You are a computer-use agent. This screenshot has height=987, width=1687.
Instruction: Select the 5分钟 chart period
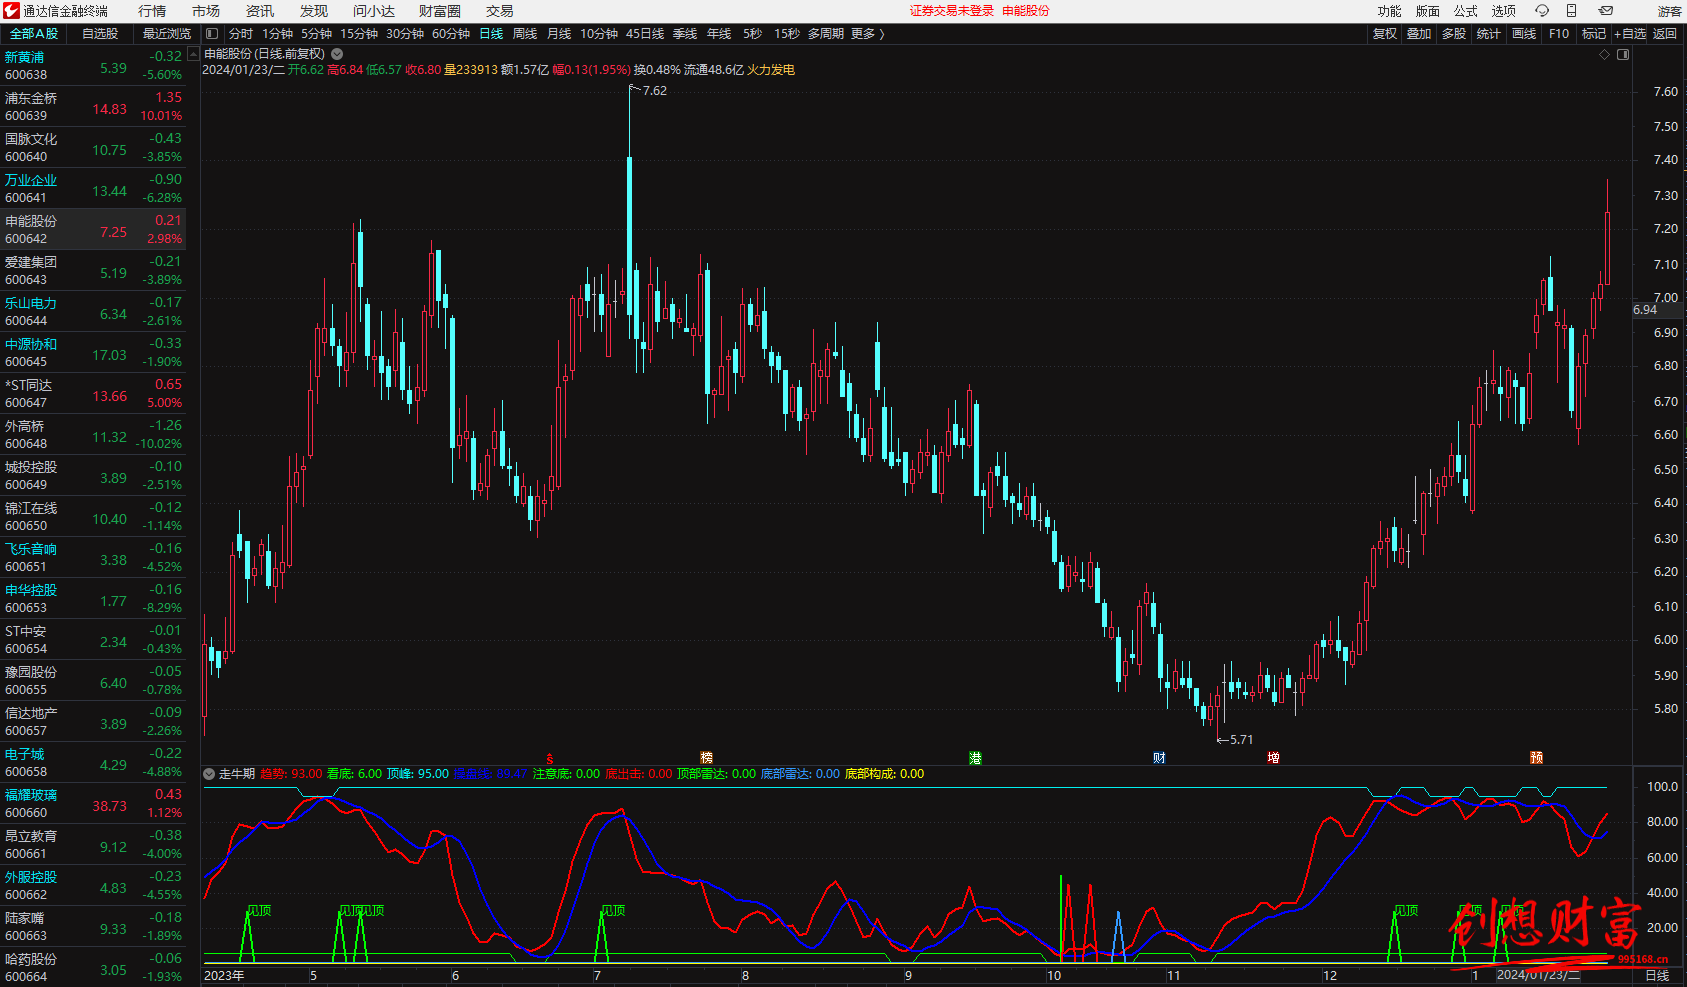pyautogui.click(x=316, y=34)
